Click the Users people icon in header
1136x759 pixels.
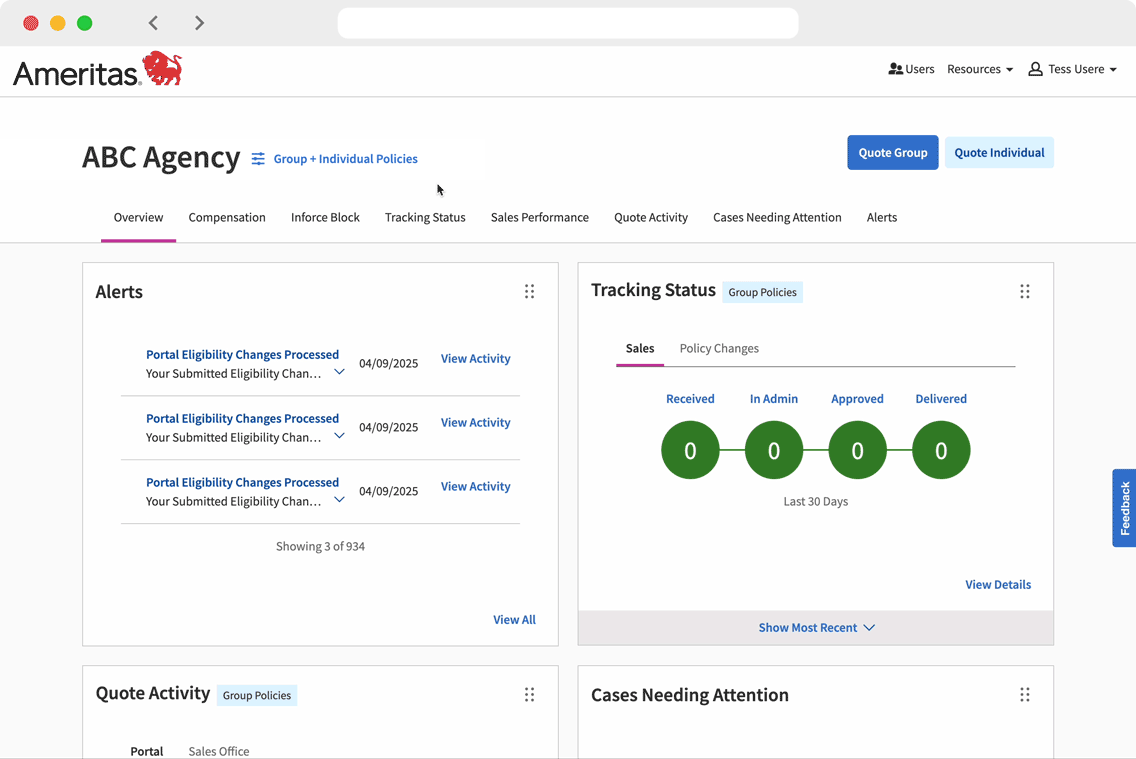(x=895, y=69)
